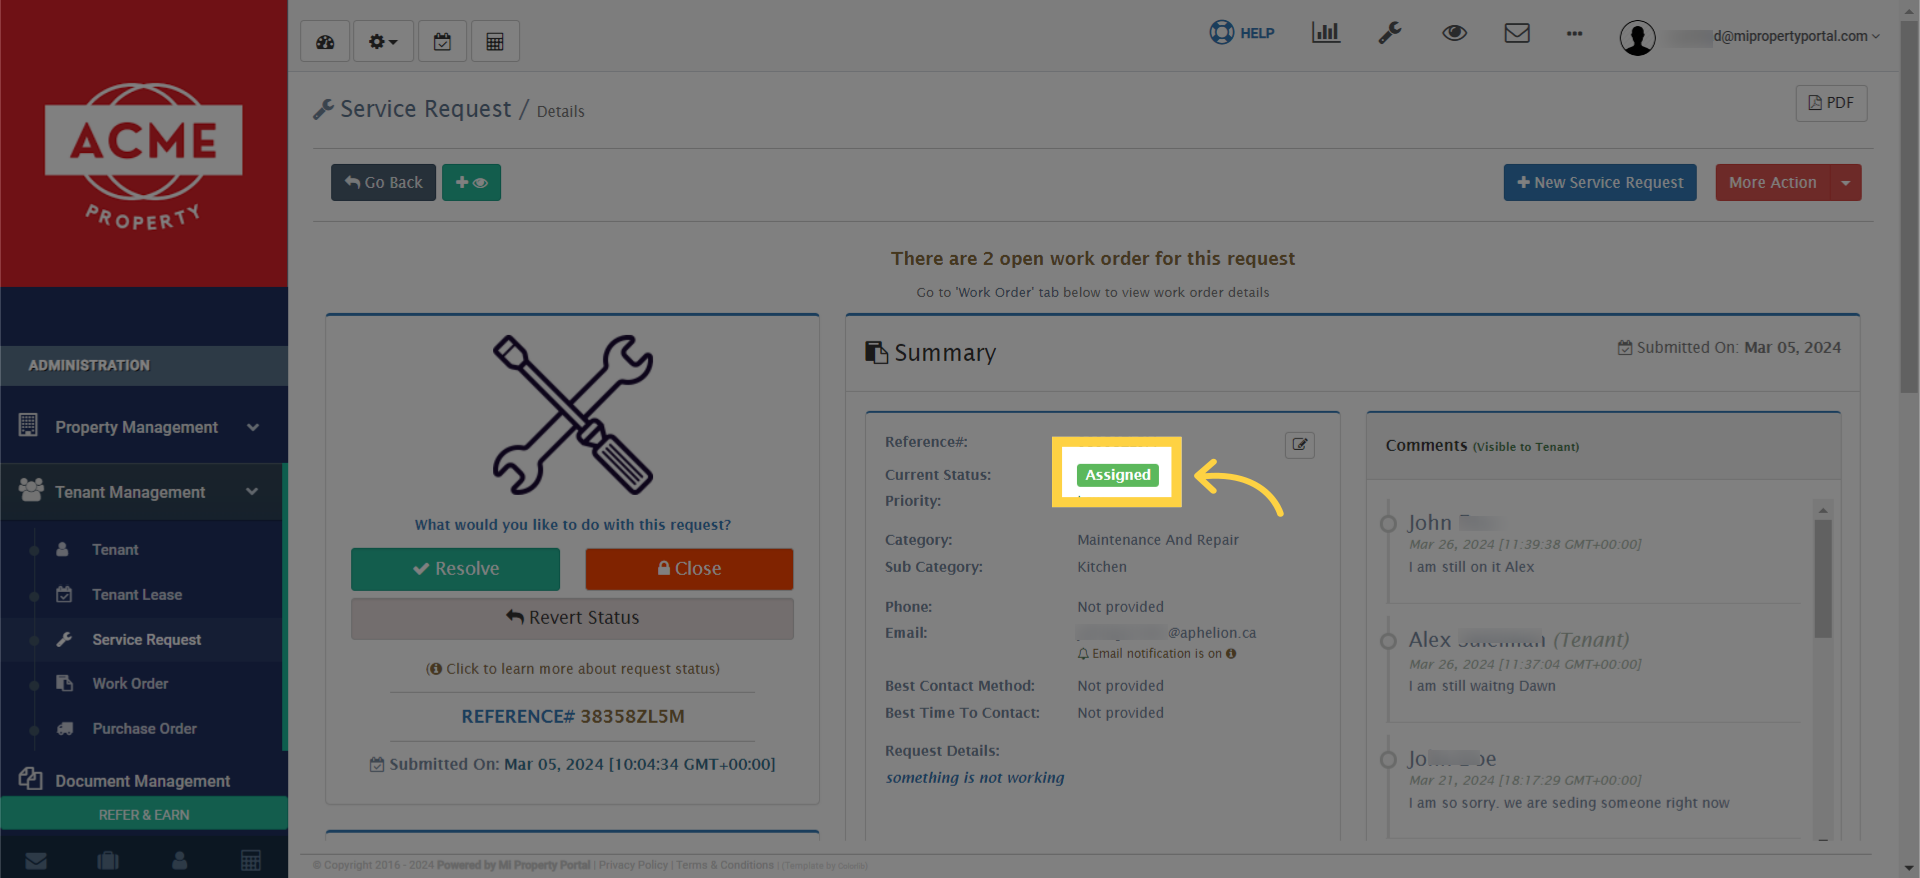Image resolution: width=1920 pixels, height=878 pixels.
Task: Click the bottom sidebar briefcase icon
Action: click(x=108, y=860)
